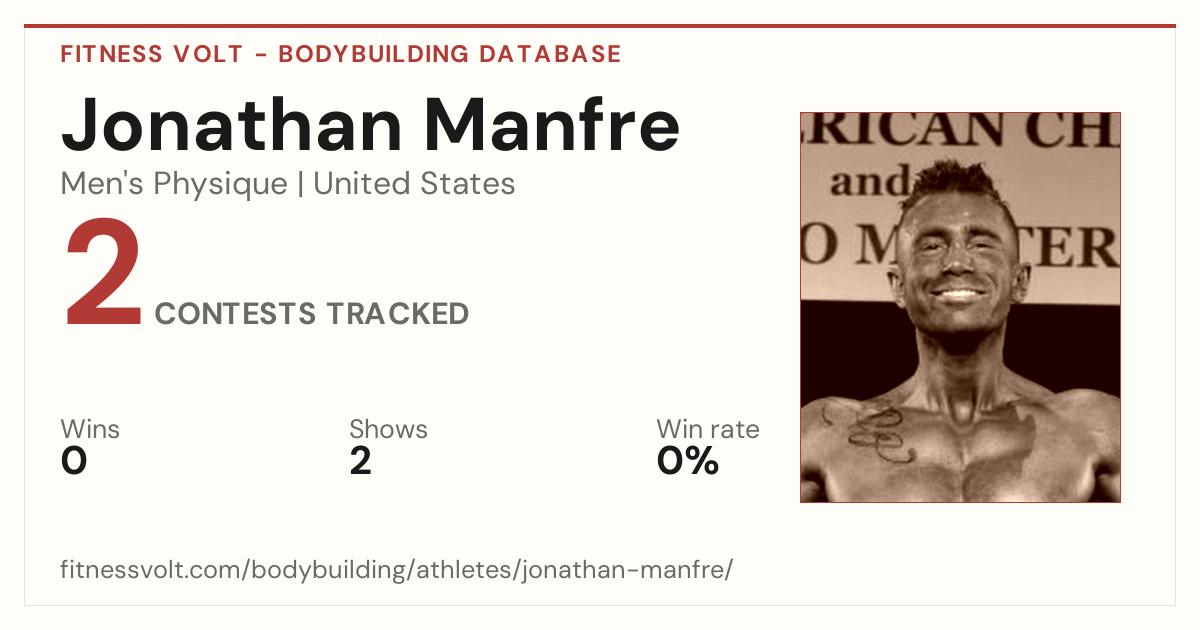The width and height of the screenshot is (1200, 630).
Task: Open the fitnessvolt.com athlete URL
Action: coord(397,571)
